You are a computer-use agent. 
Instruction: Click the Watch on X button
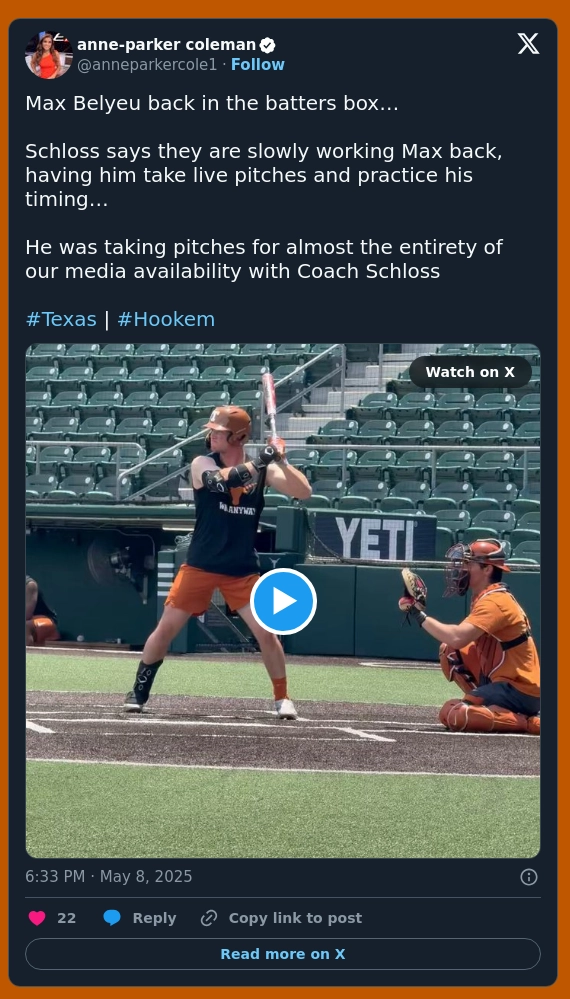tap(470, 372)
